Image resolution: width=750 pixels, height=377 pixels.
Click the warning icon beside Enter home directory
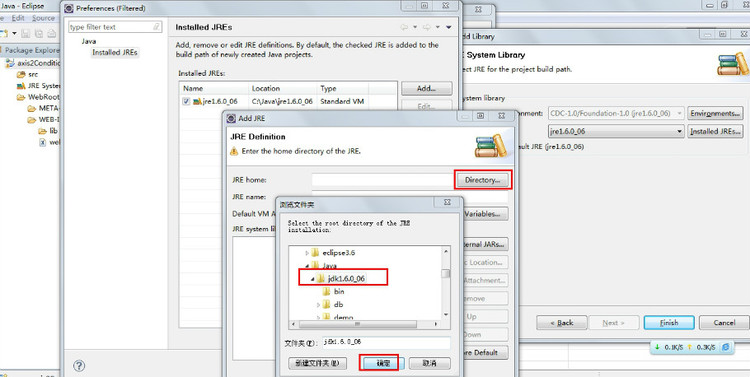(234, 151)
